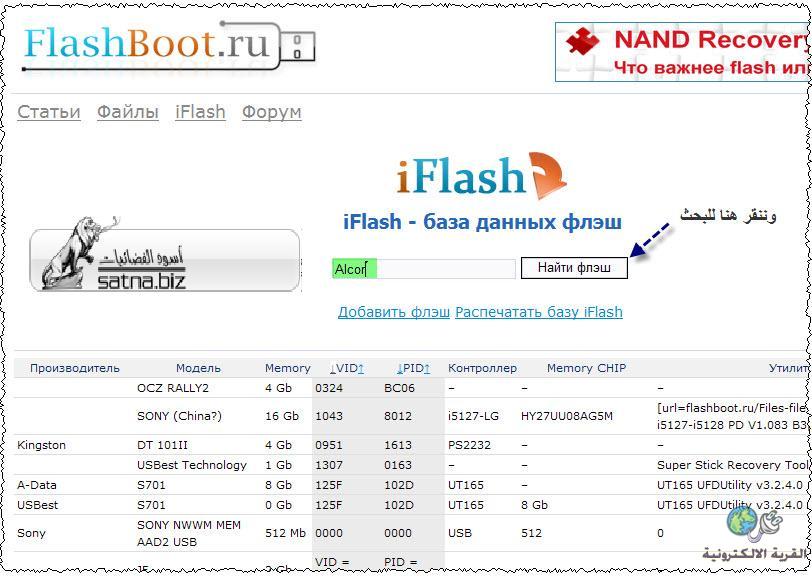Sort PID column descending with down arrow
Screen dimensions: 812x576
[x=400, y=368]
